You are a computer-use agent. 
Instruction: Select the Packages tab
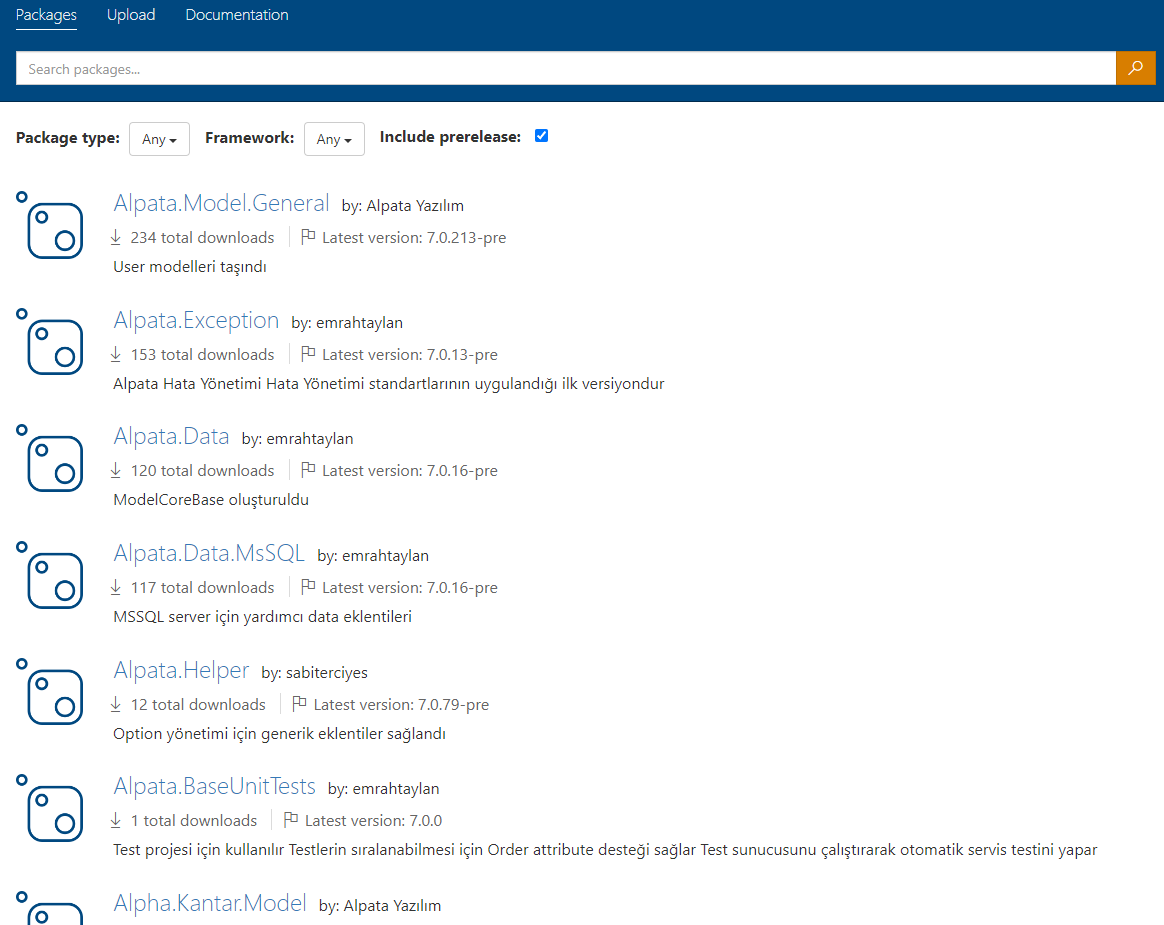point(46,15)
